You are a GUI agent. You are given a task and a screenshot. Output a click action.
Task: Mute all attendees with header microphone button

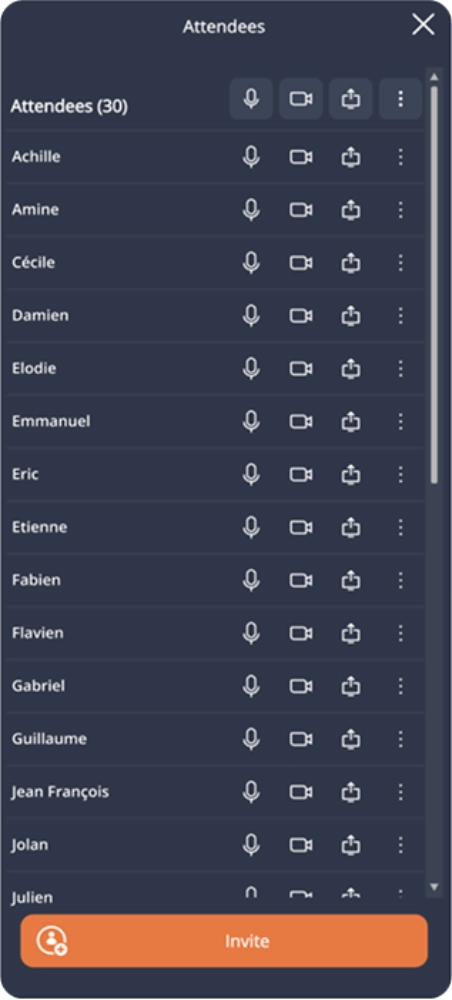(251, 99)
